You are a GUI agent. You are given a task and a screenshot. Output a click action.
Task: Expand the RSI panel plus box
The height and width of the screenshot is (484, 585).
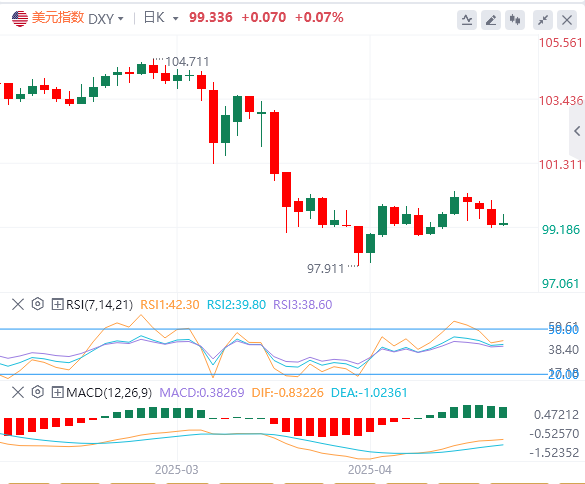(x=57, y=305)
